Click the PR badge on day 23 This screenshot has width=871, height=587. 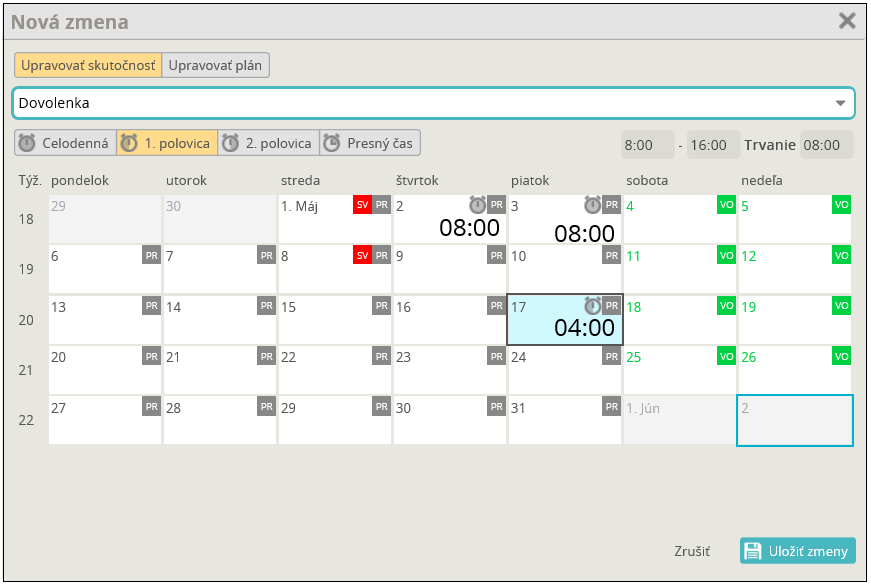(x=497, y=356)
